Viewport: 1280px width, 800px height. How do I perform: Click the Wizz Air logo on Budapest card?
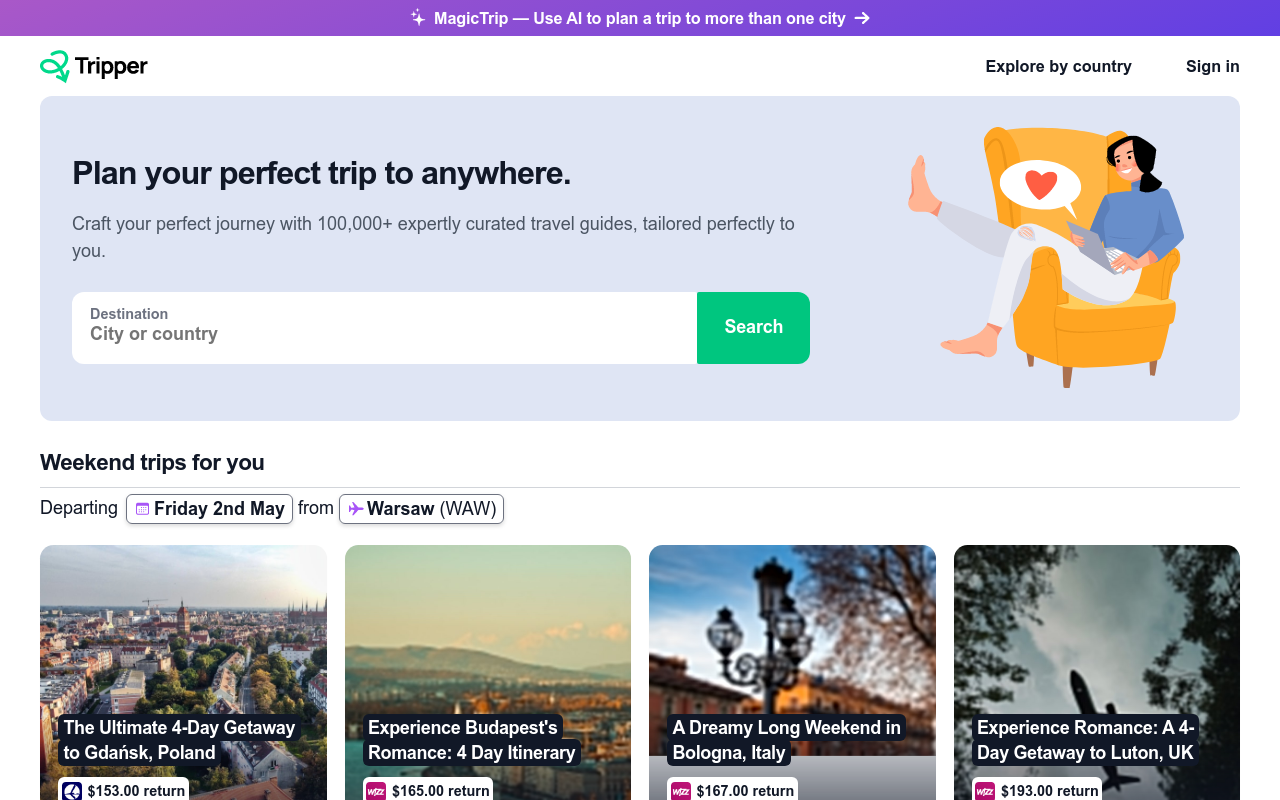(x=376, y=791)
